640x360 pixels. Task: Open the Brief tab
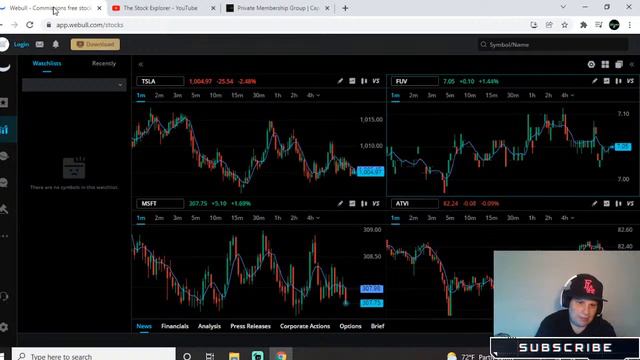tap(378, 326)
